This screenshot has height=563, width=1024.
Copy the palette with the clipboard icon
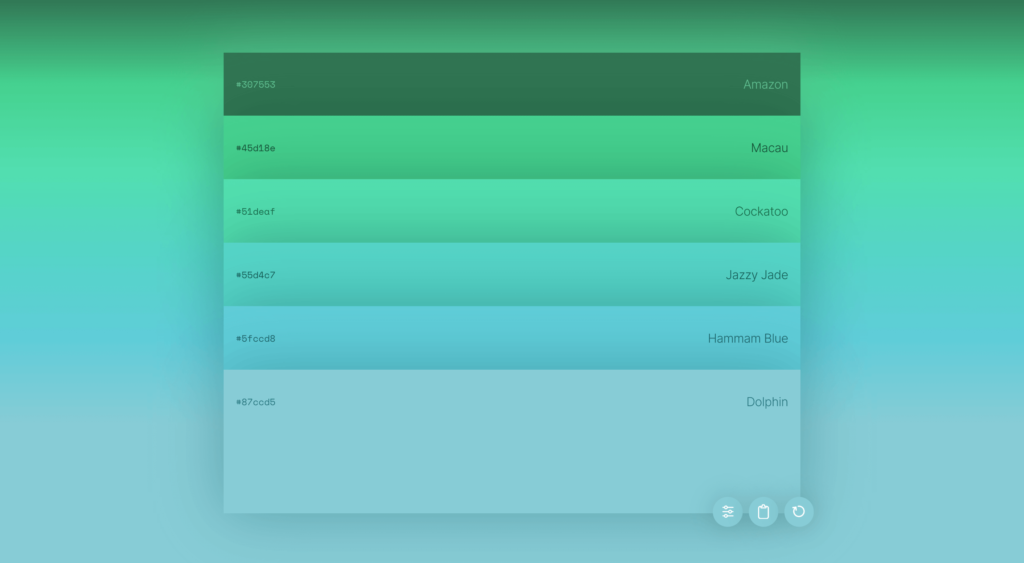pyautogui.click(x=763, y=511)
